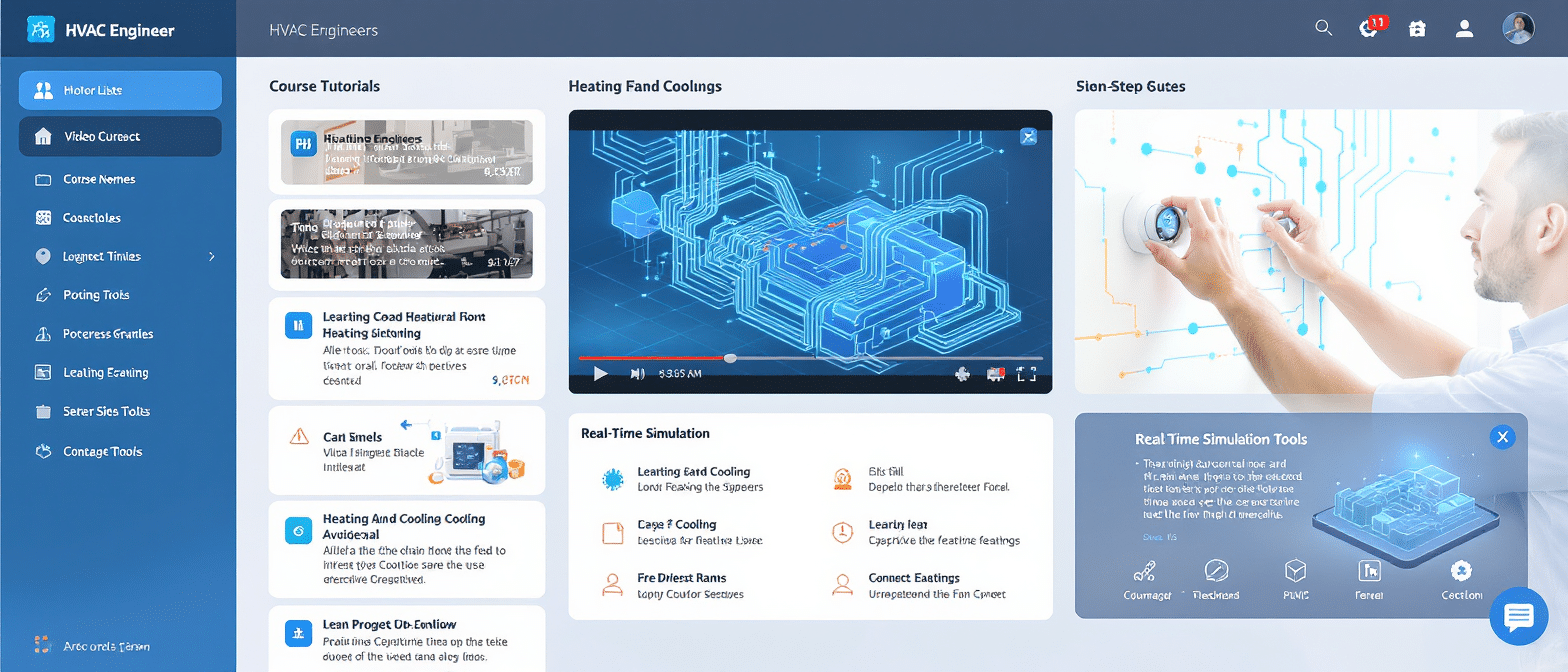The height and width of the screenshot is (672, 1568).
Task: Click the Cart Smels warning triangle icon
Action: tap(298, 436)
